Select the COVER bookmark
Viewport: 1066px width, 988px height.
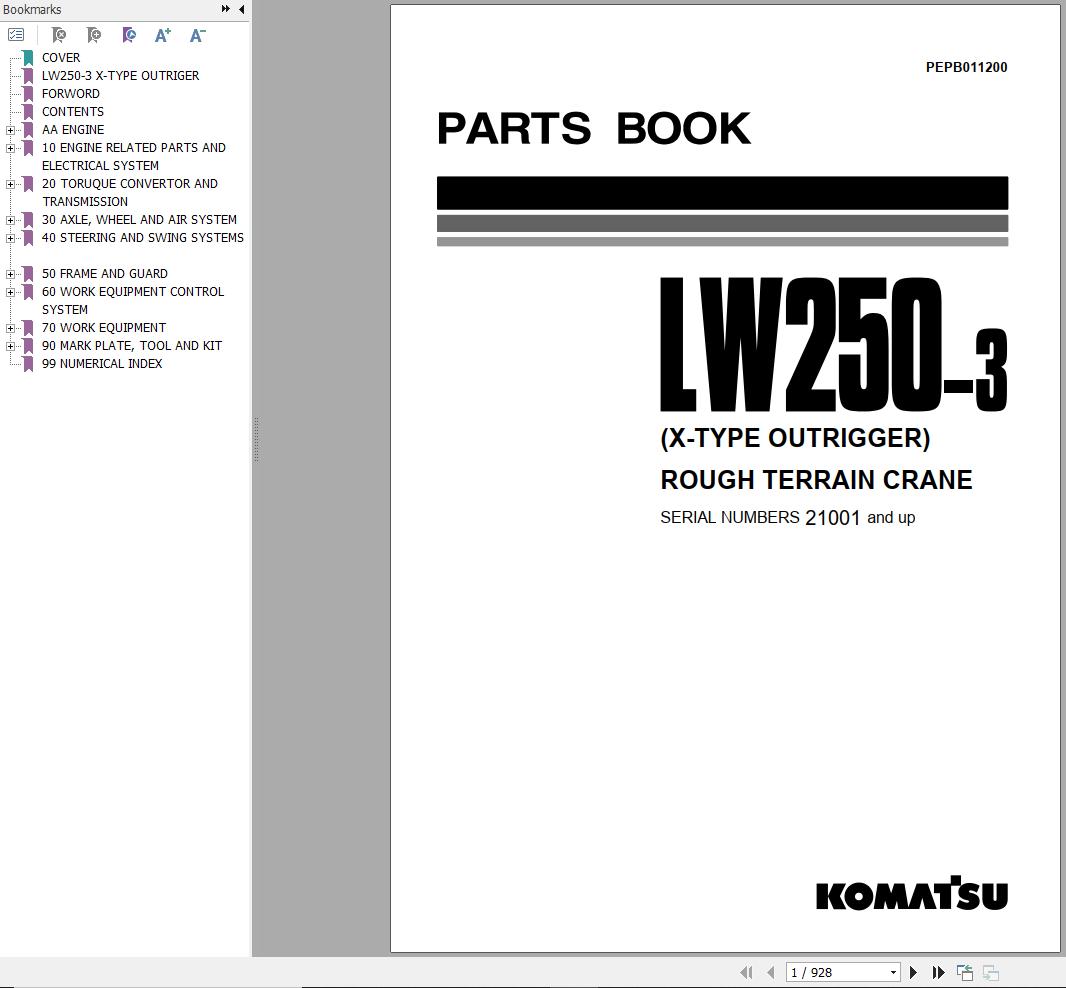61,58
